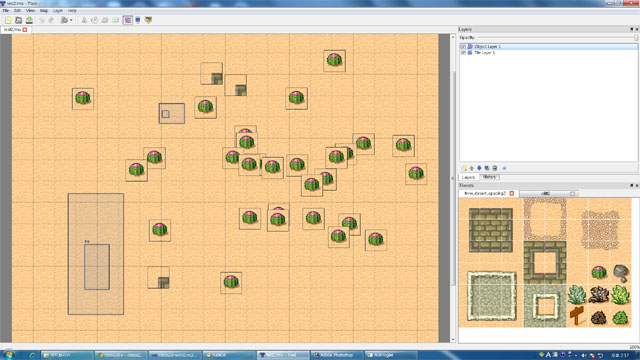
Task: Pick the gray rock tile in tileset
Action: (621, 273)
